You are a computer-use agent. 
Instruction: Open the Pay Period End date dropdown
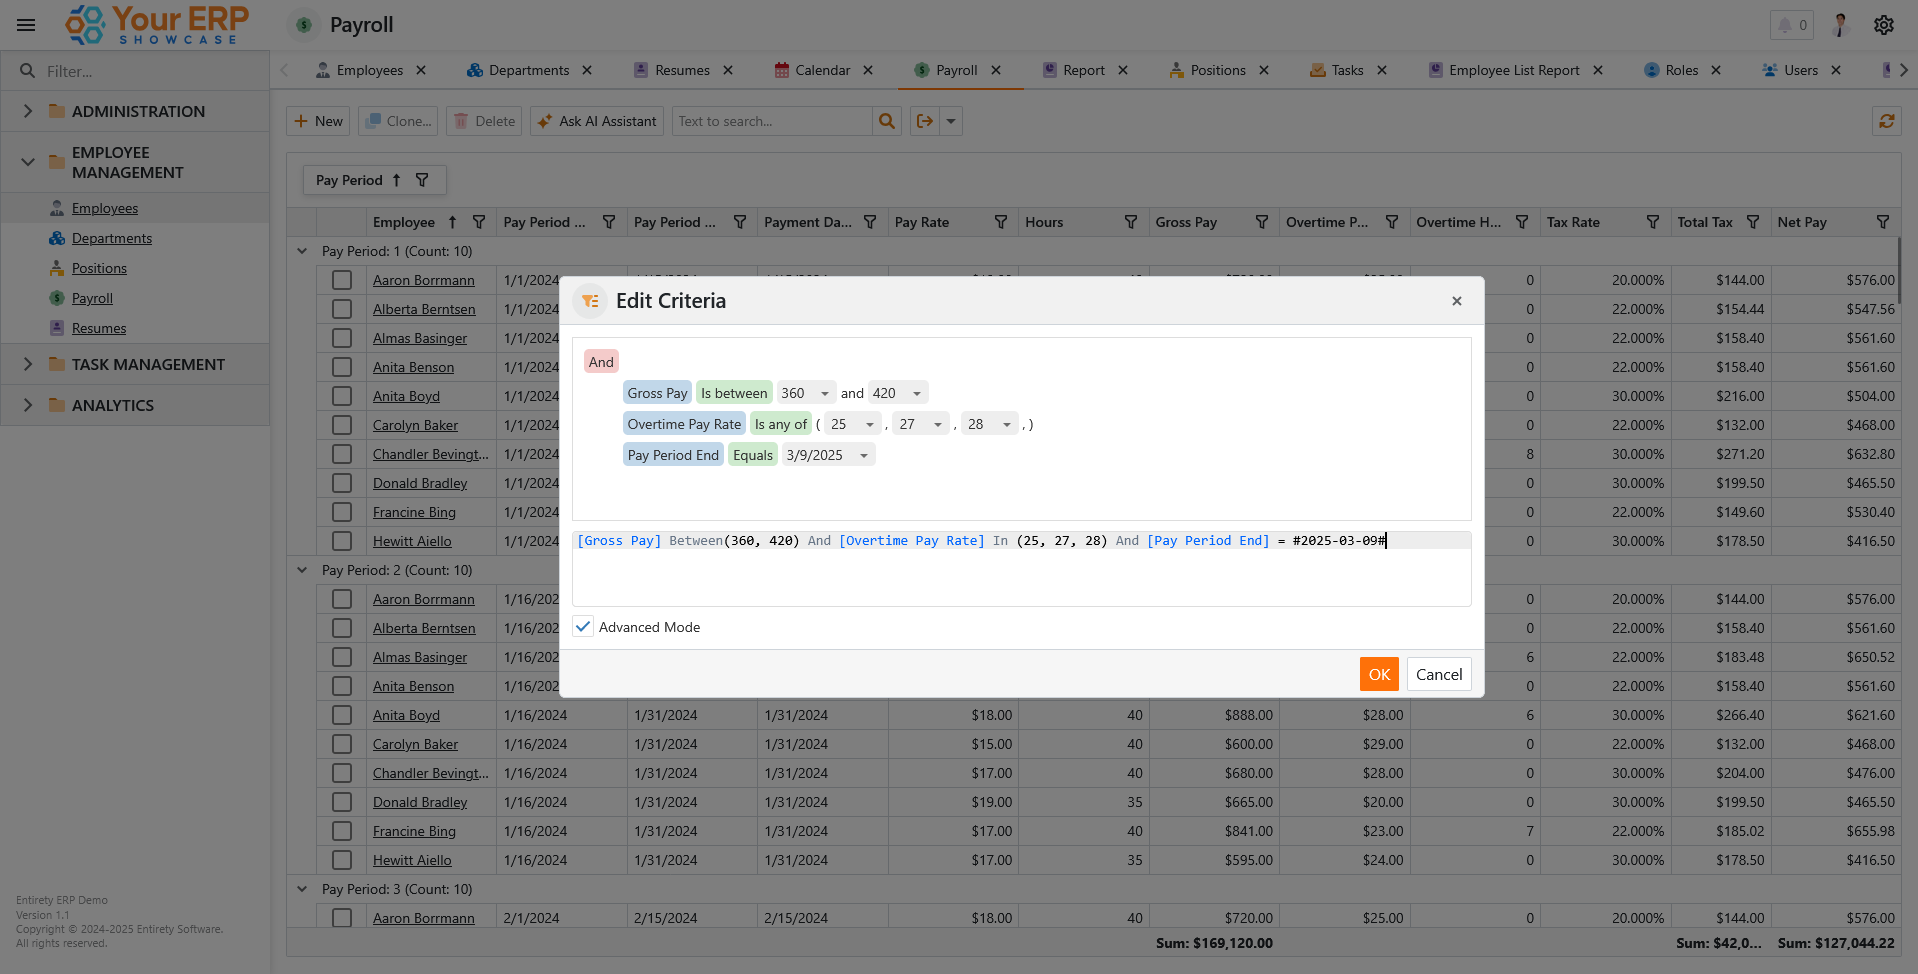coord(864,456)
